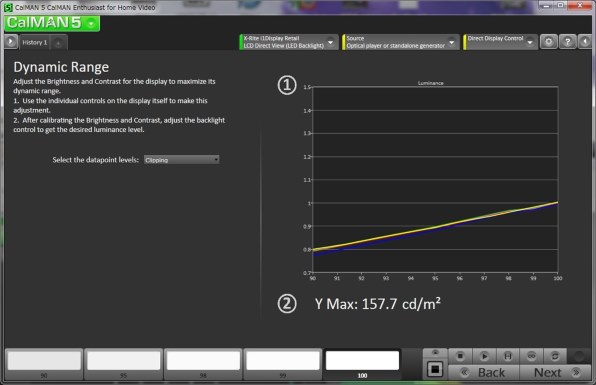Close the CalMAN window
596x385 pixels.
580,6
